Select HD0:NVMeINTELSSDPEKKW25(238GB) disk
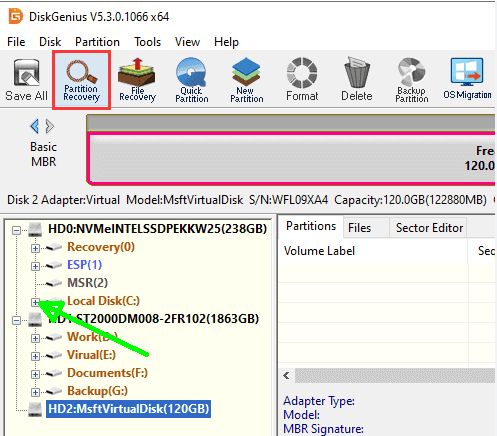 [157, 229]
